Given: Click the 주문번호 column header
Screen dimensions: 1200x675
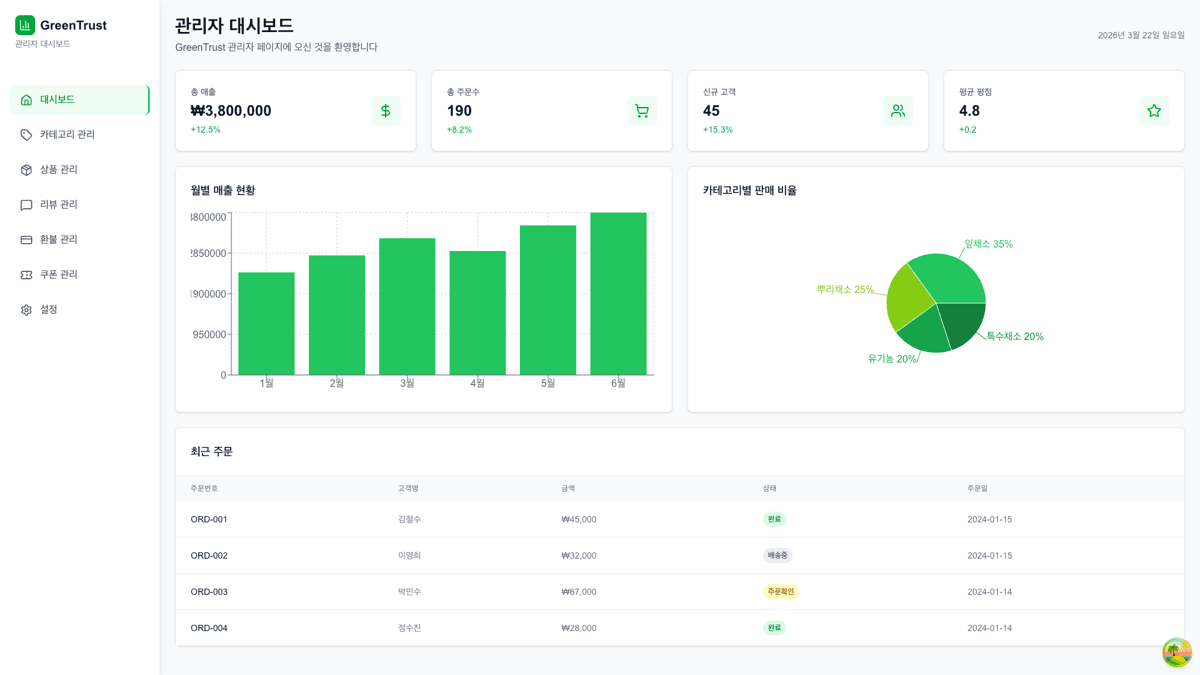Looking at the screenshot, I should [204, 489].
